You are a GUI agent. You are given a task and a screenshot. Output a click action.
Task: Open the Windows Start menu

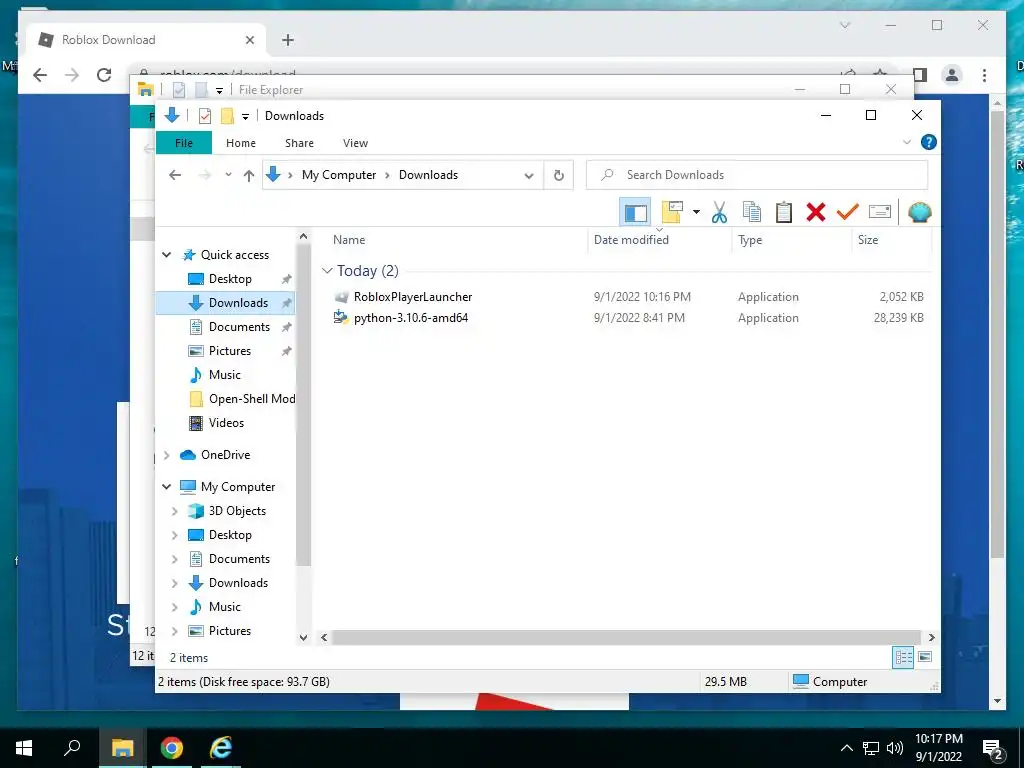pos(24,748)
